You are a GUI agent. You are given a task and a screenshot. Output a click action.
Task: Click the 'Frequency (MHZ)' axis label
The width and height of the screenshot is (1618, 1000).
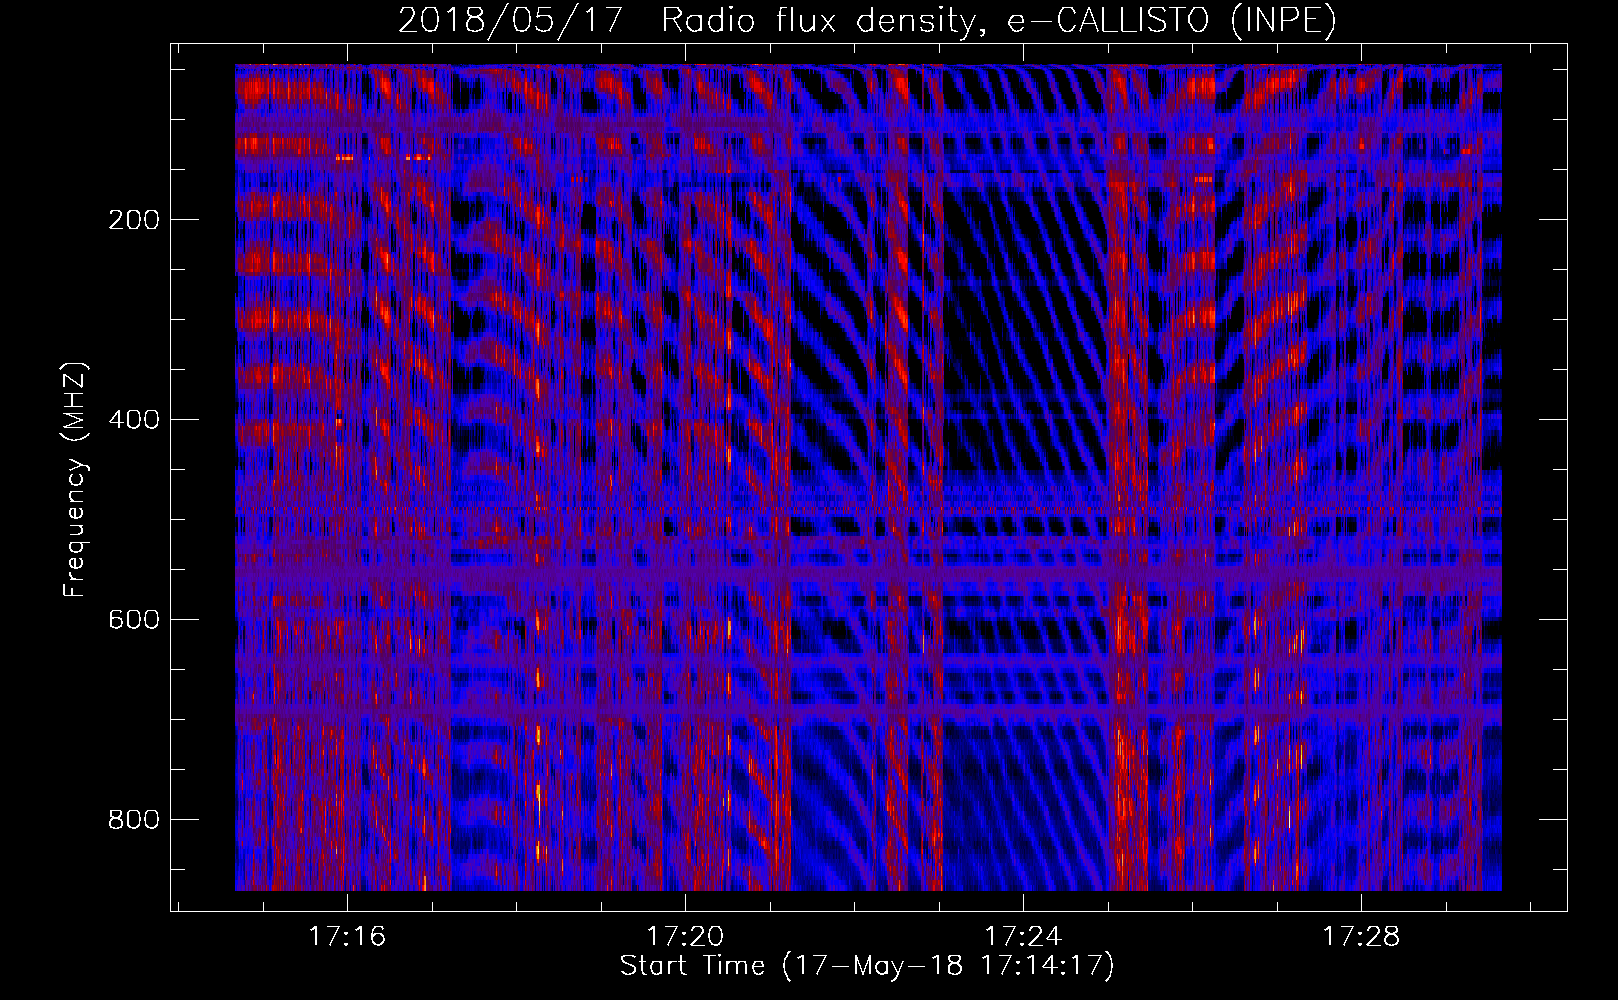[x=75, y=480]
